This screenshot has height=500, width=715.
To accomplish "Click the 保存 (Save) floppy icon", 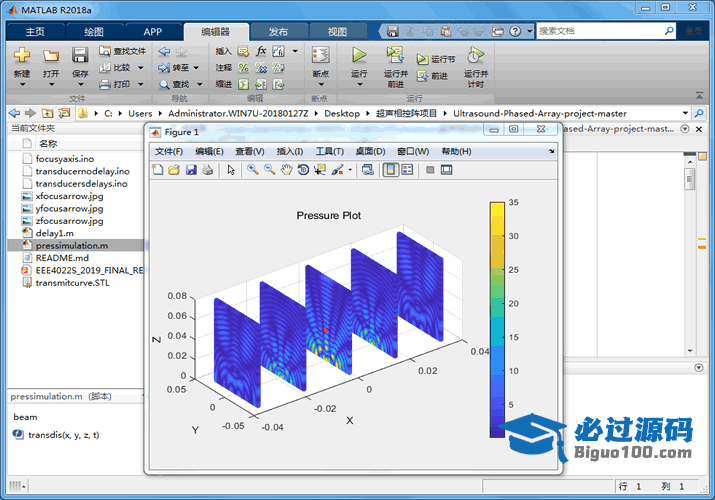I will [80, 55].
